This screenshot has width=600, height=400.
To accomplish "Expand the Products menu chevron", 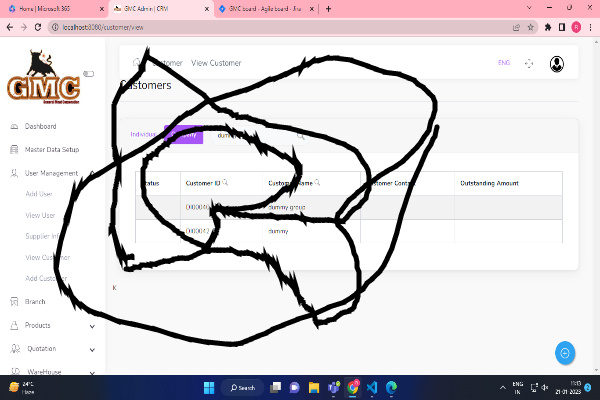I will pos(92,325).
